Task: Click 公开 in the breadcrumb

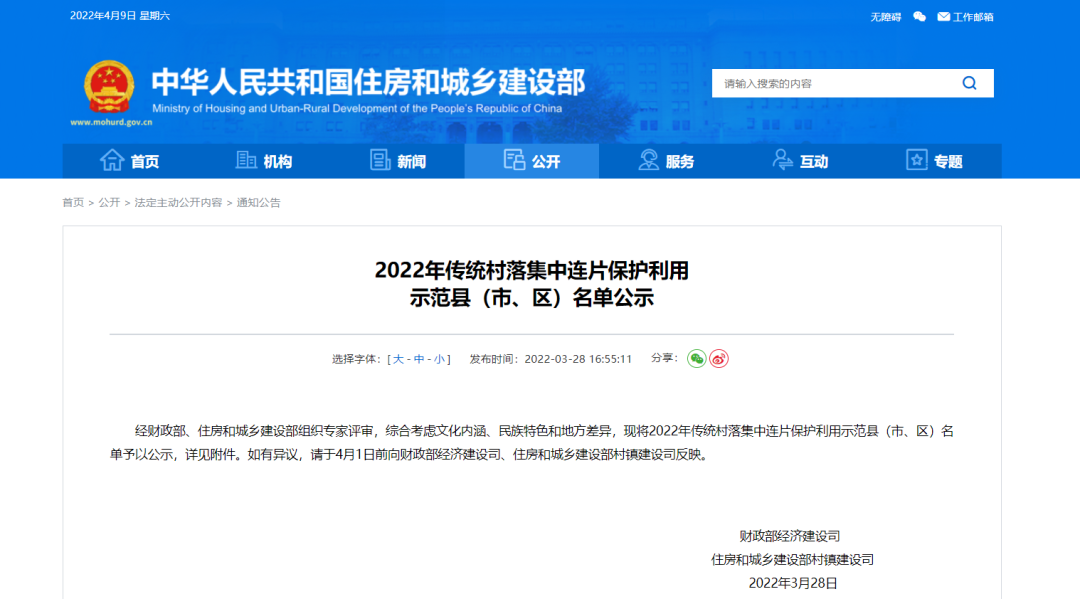Action: [x=109, y=202]
